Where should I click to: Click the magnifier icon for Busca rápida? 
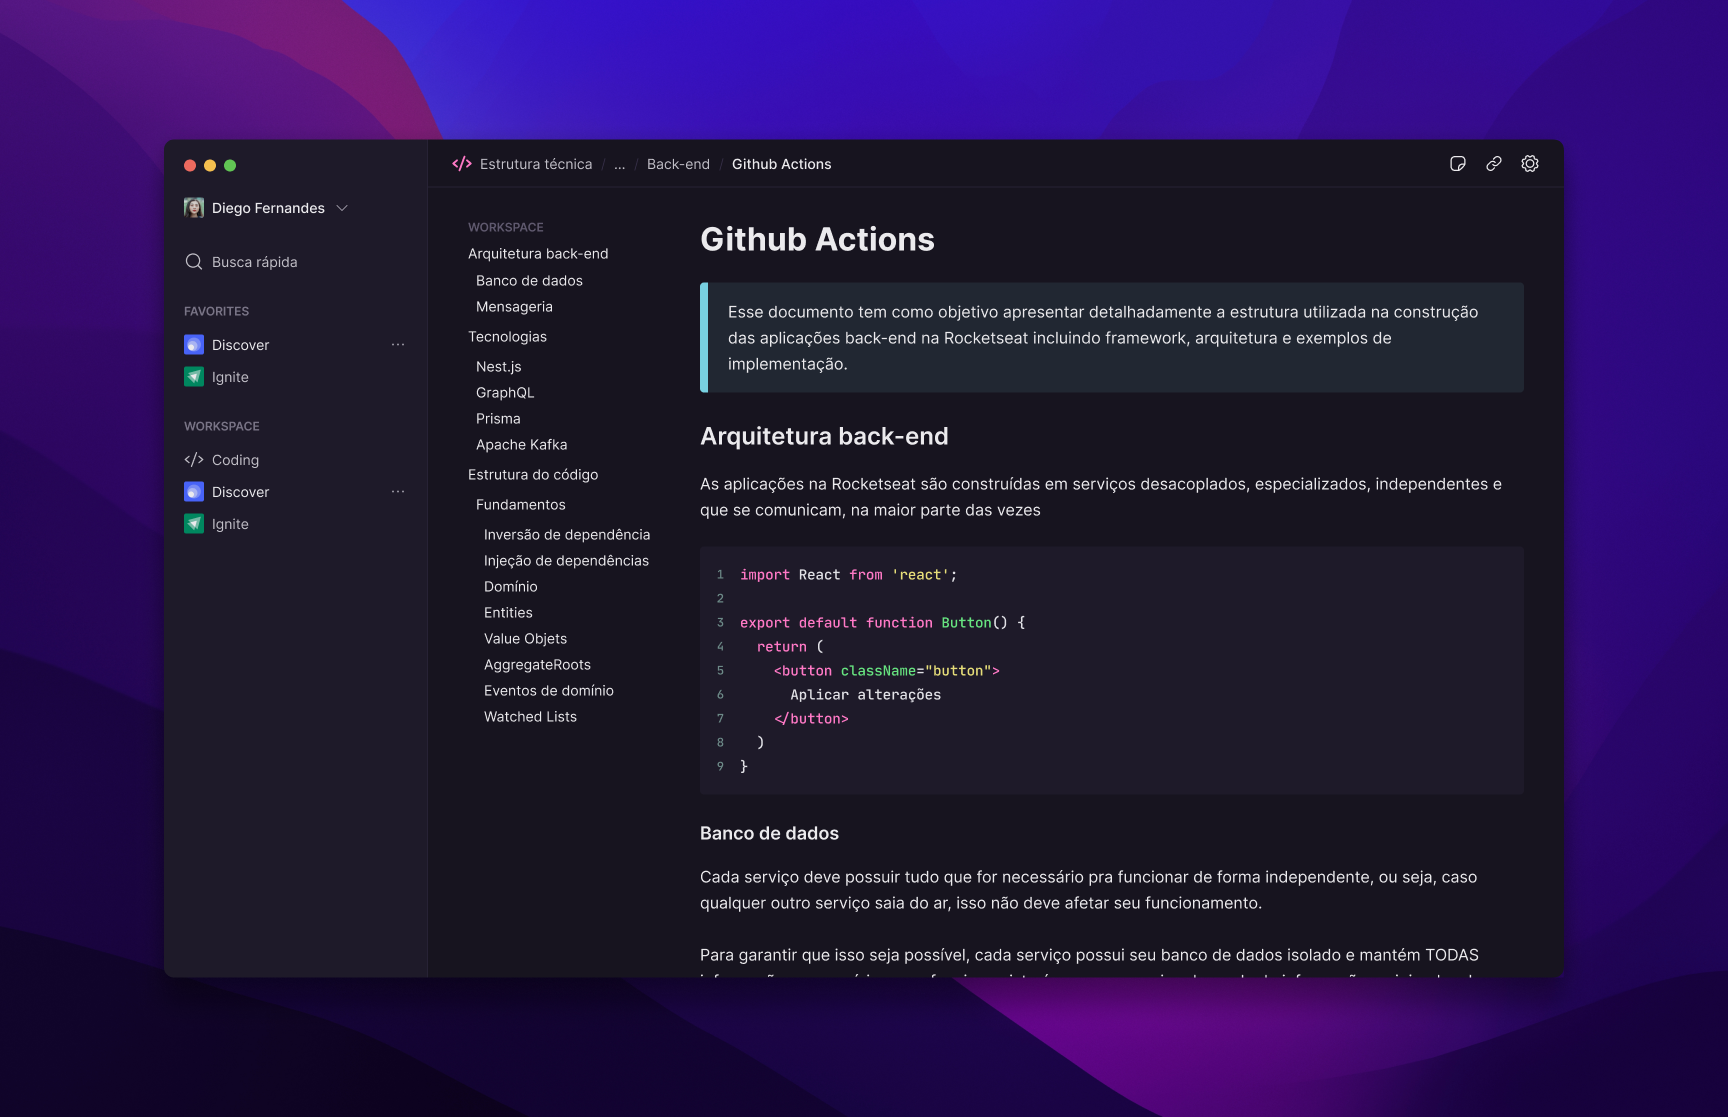pyautogui.click(x=194, y=262)
